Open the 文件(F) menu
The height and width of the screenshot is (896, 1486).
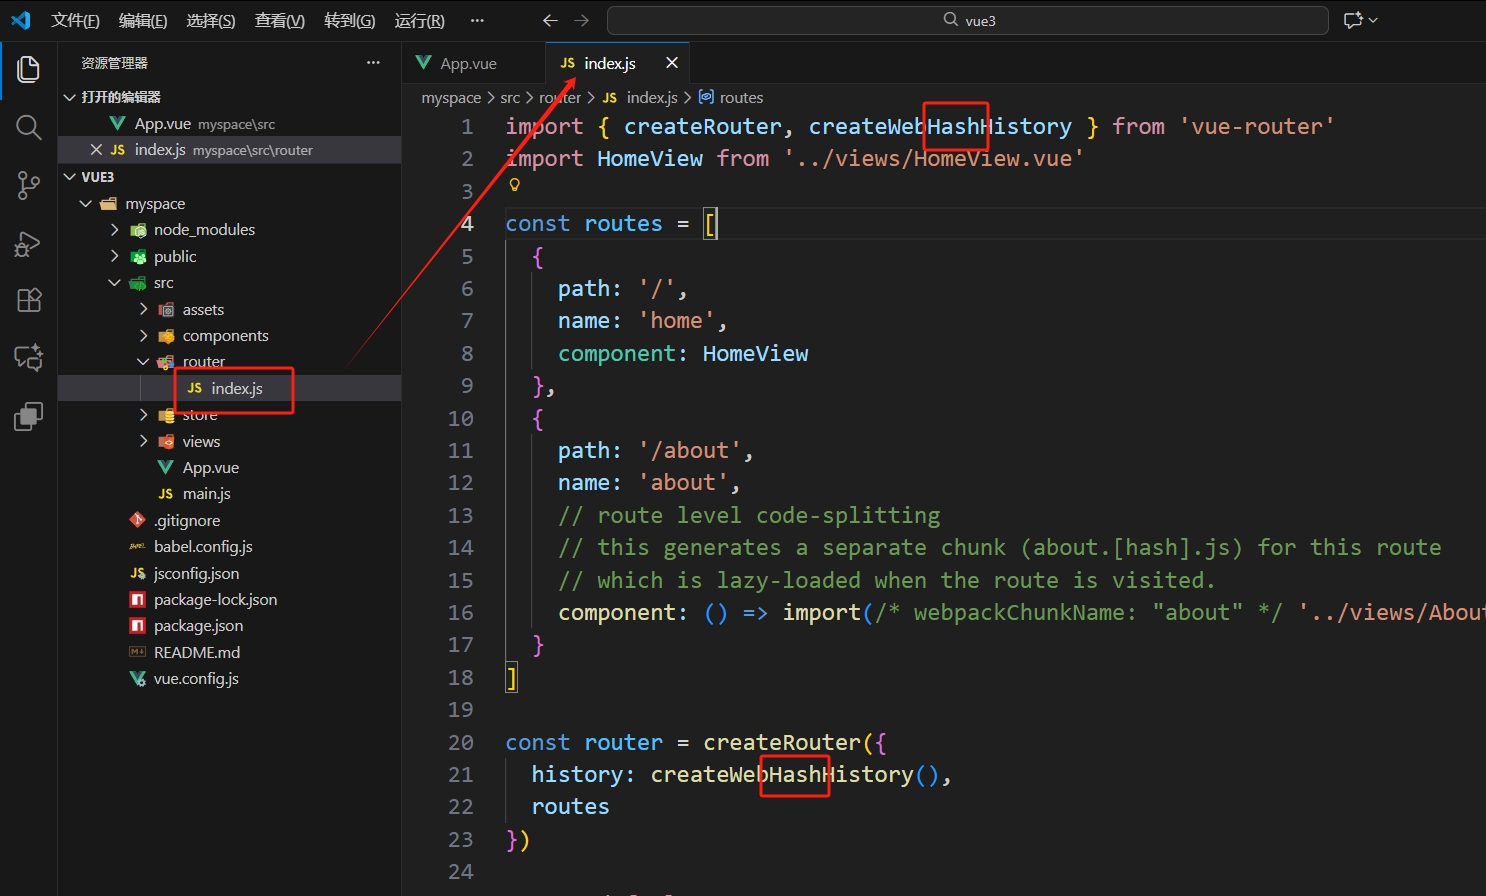[75, 21]
